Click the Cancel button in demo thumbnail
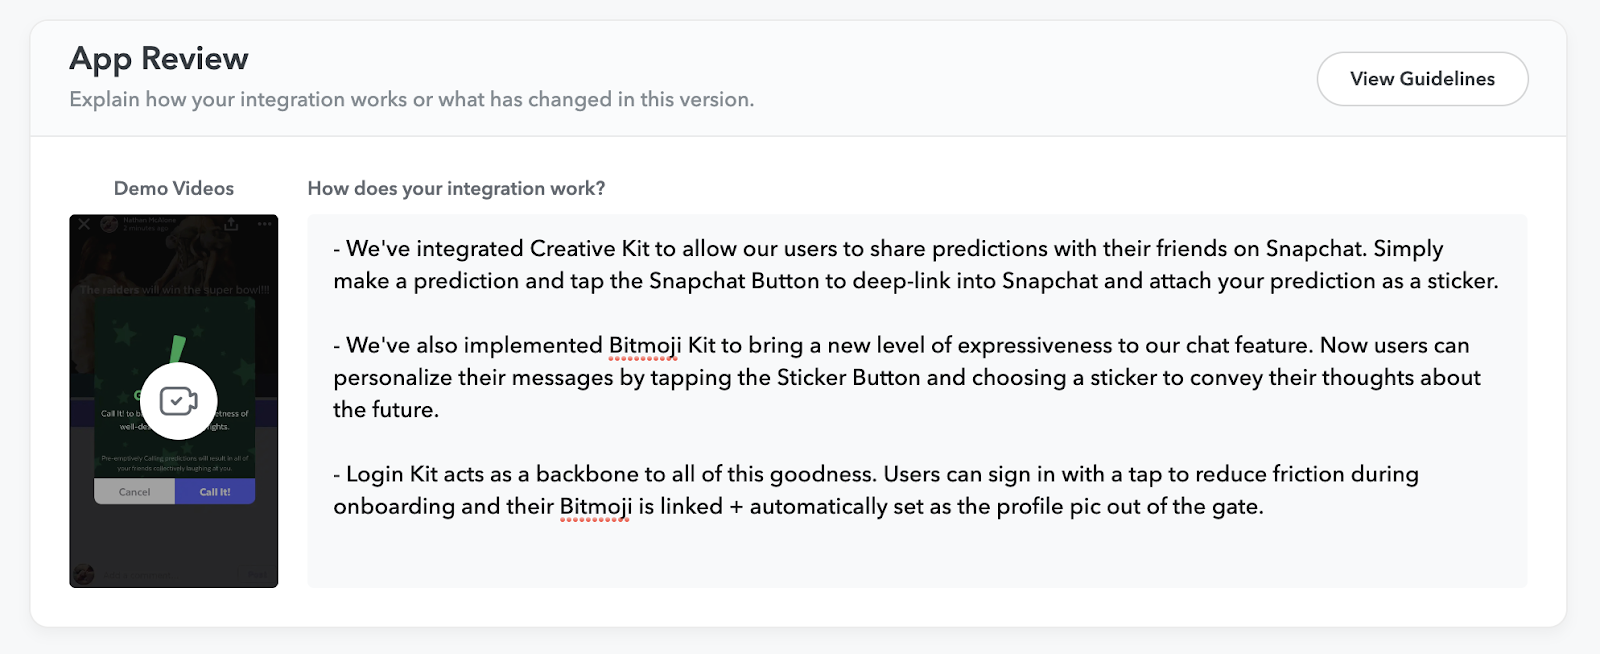The image size is (1600, 654). point(134,491)
